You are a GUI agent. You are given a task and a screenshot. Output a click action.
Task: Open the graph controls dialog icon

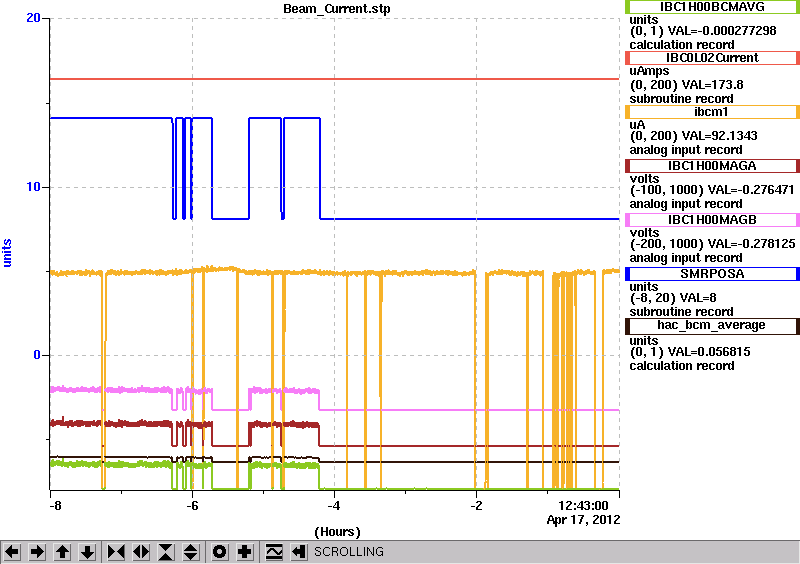point(274,552)
